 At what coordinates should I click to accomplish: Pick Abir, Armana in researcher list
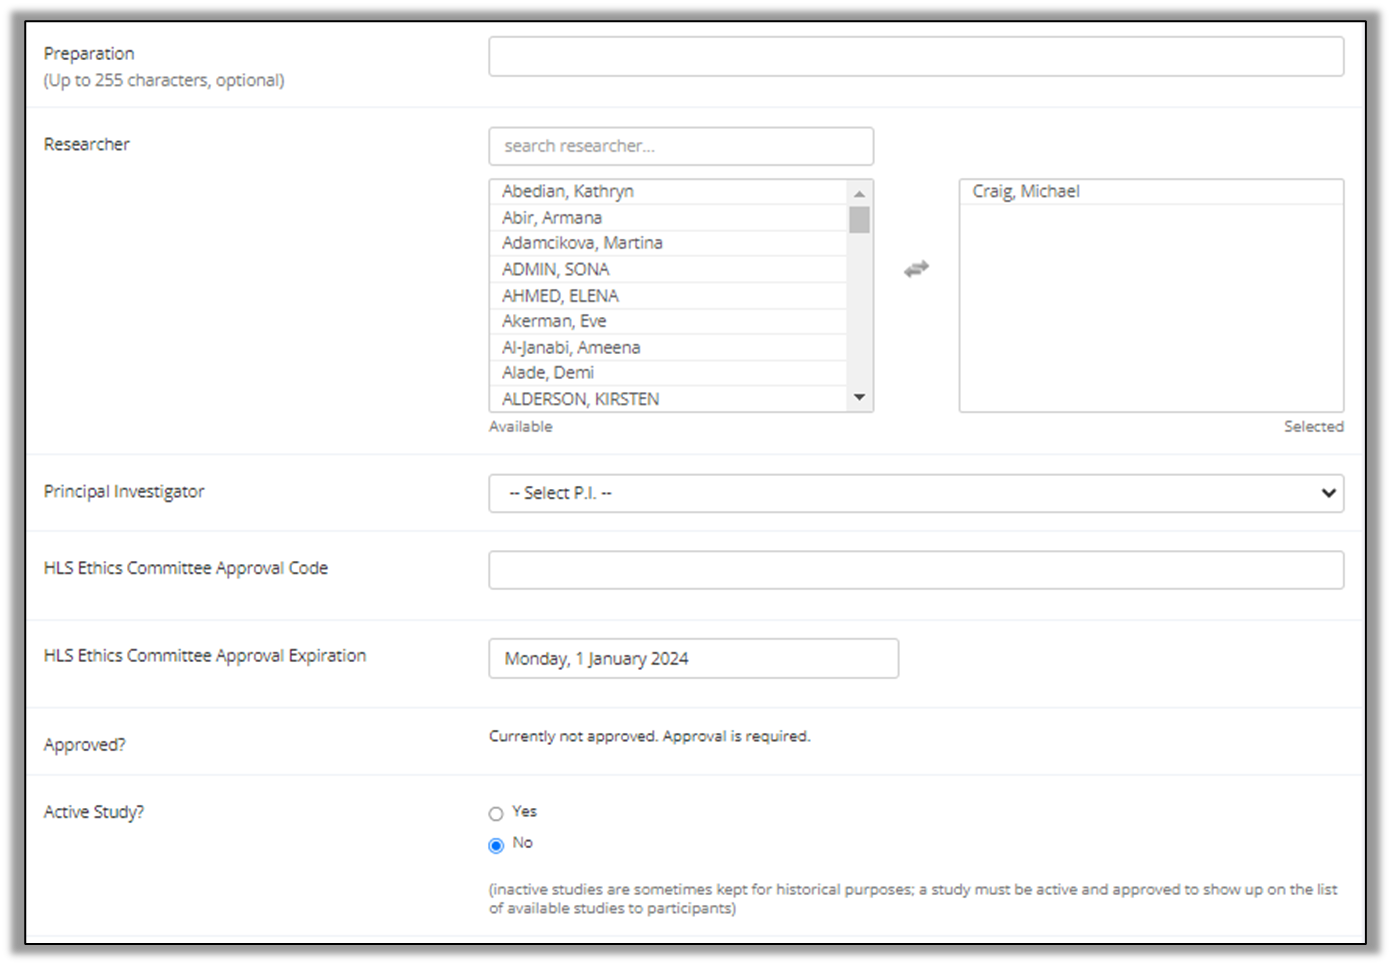pyautogui.click(x=552, y=217)
